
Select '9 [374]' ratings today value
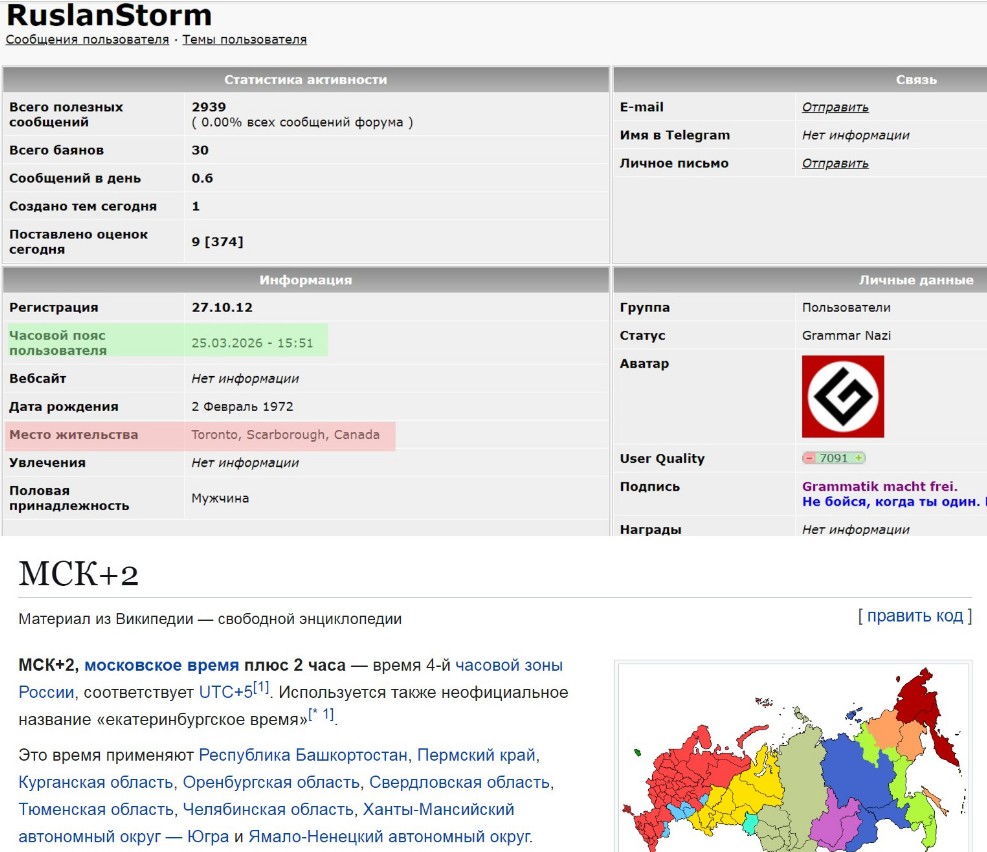(217, 242)
